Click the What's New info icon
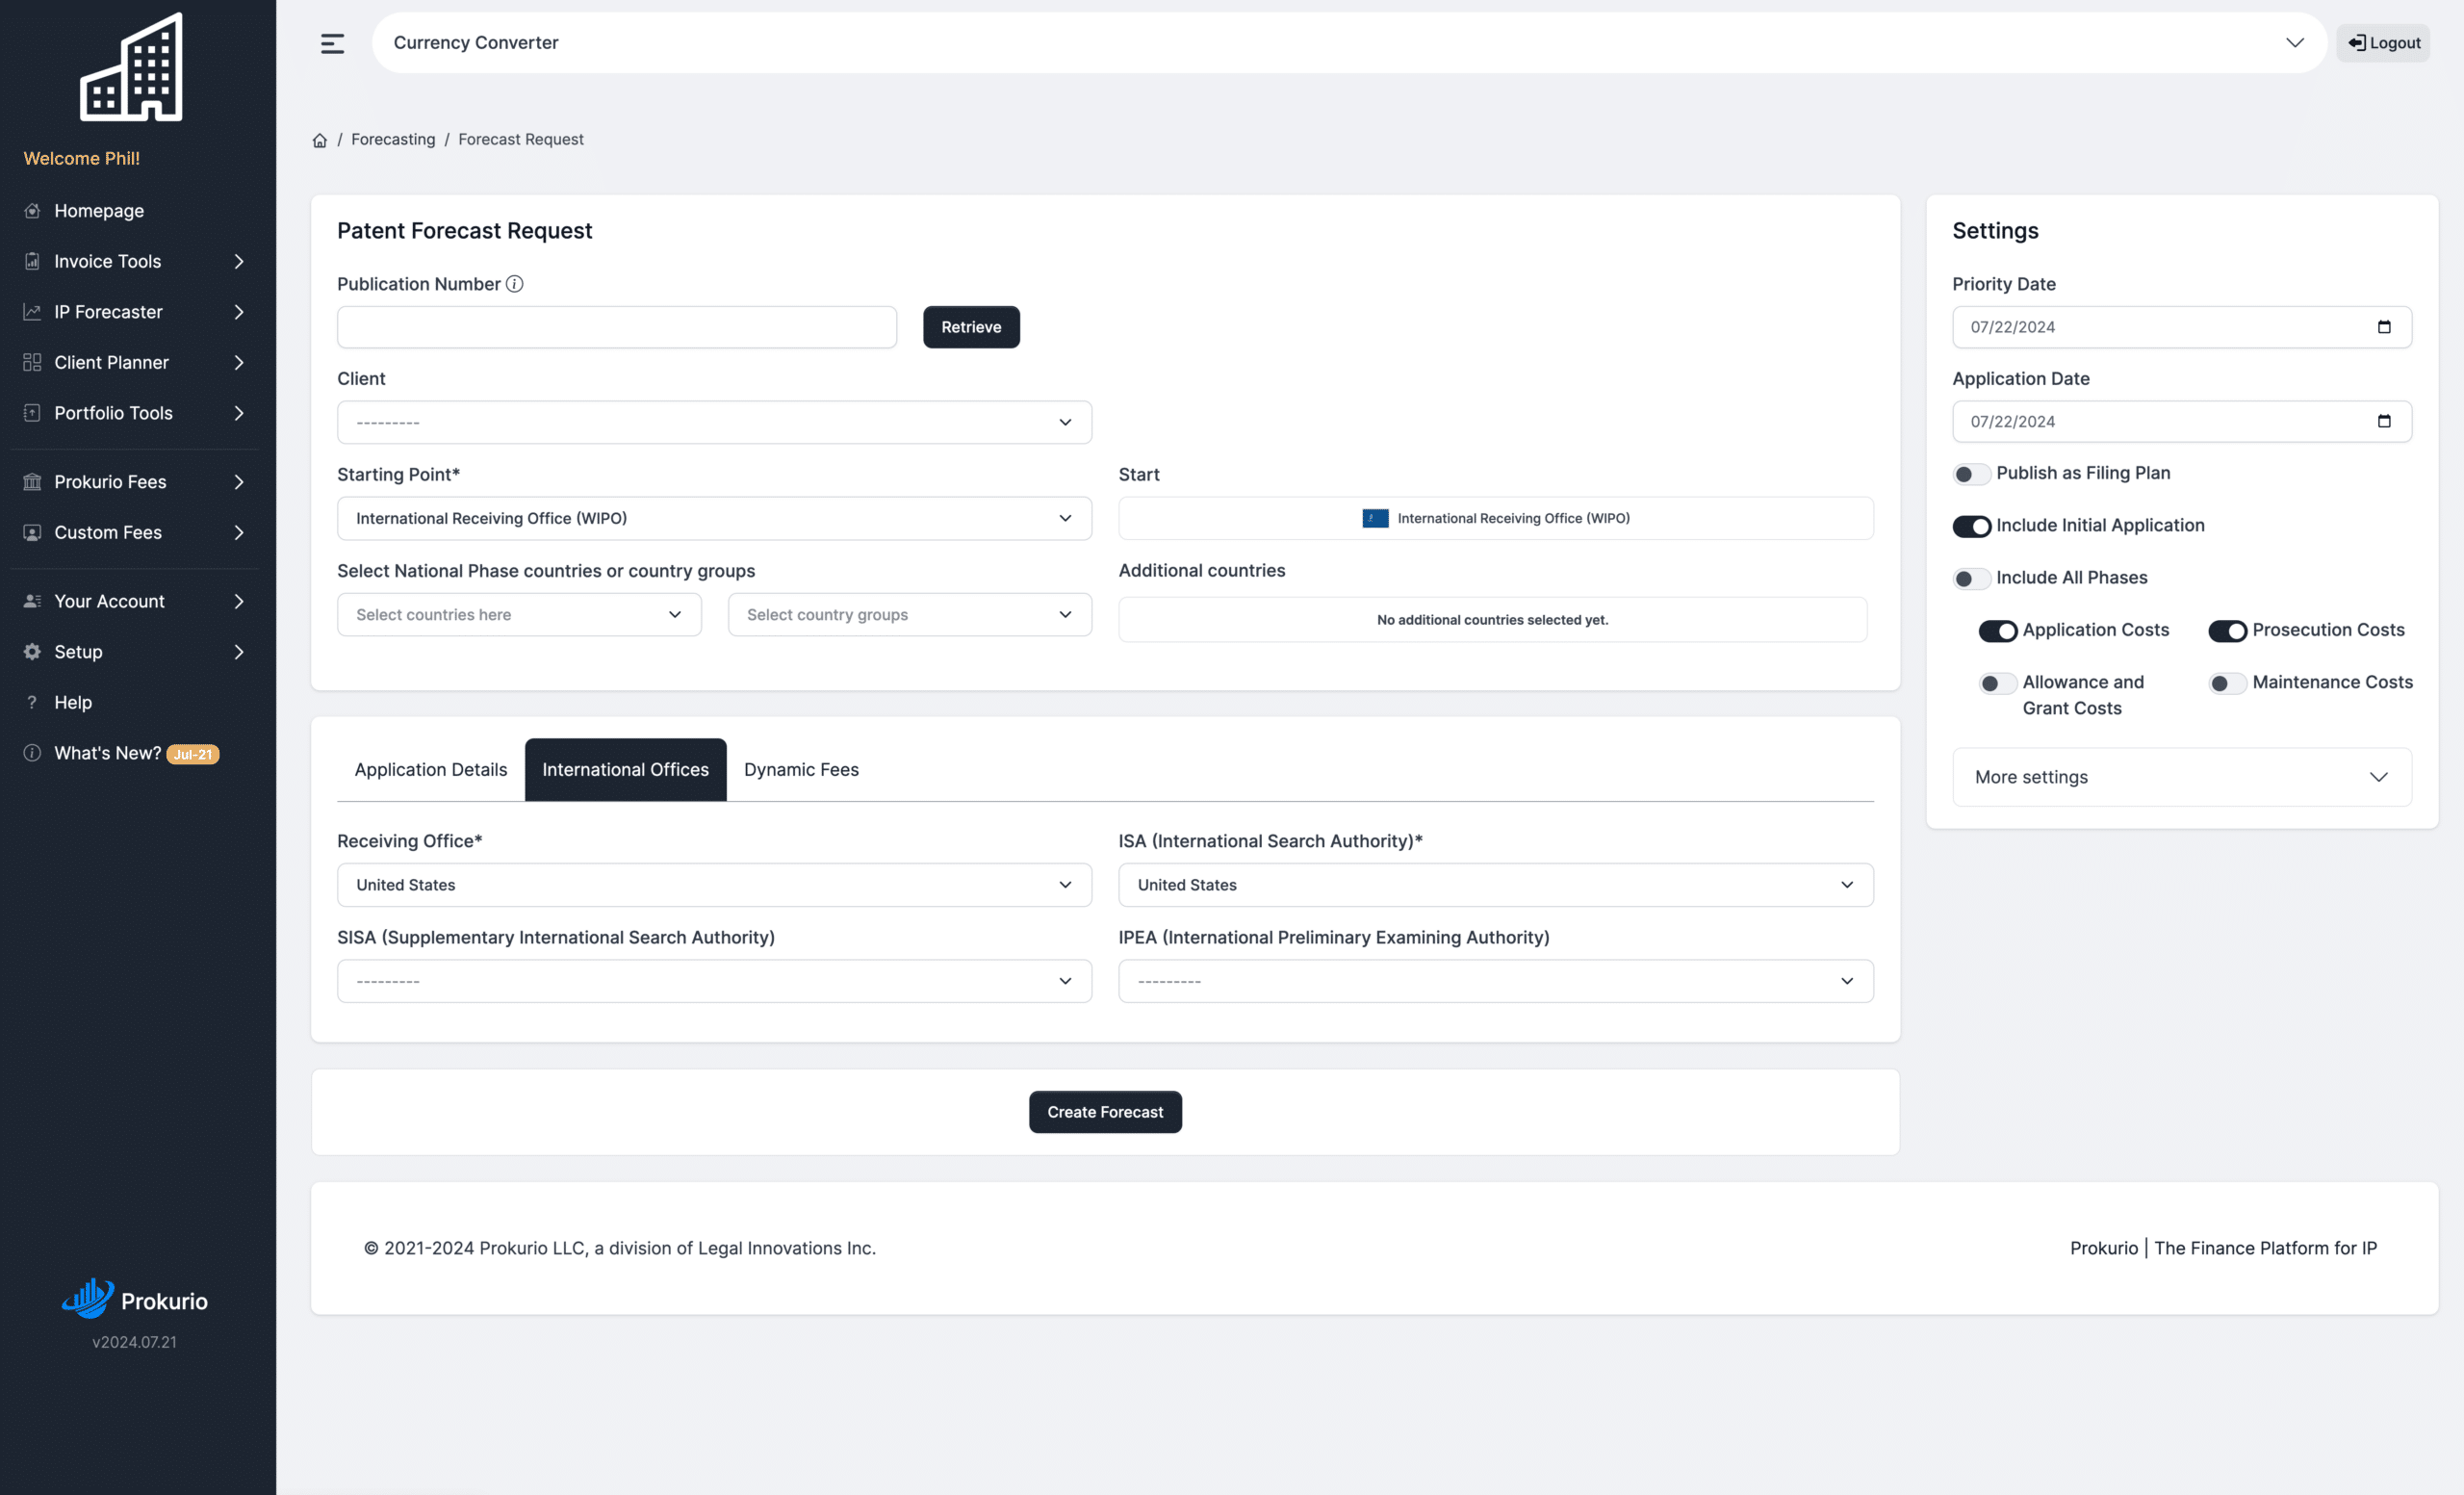2464x1495 pixels. (x=32, y=753)
